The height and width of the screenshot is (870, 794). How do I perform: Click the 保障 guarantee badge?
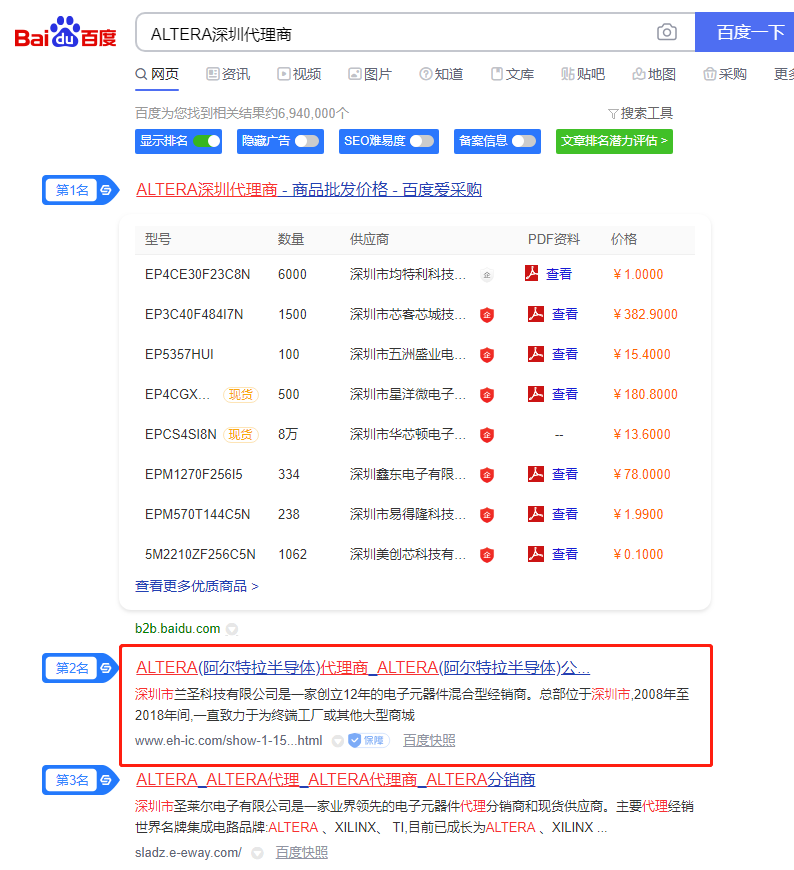coord(368,740)
